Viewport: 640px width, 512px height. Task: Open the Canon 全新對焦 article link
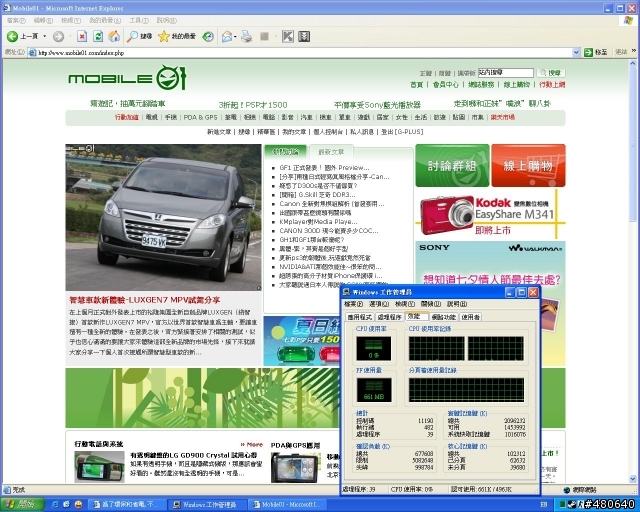coord(332,204)
